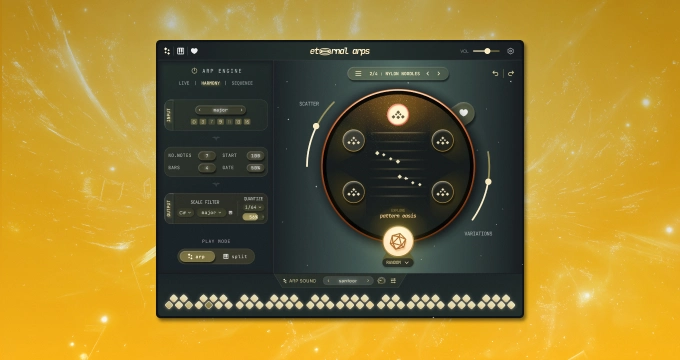Click the START value field
The image size is (680, 360).
255,156
